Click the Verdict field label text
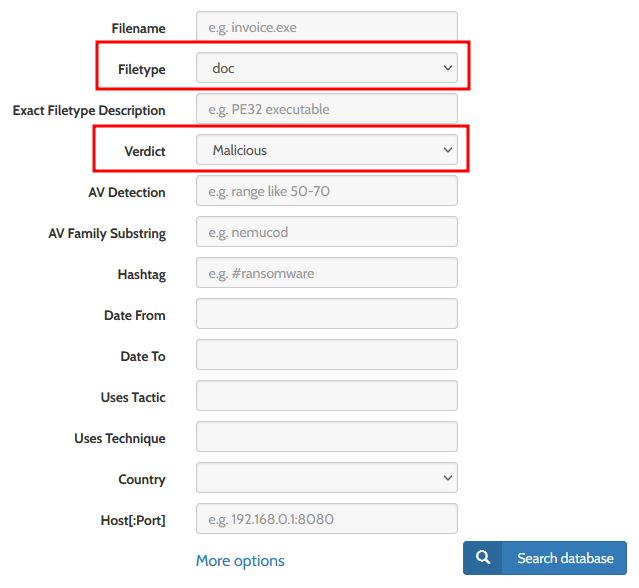Screen dimensions: 639x588 tap(145, 151)
